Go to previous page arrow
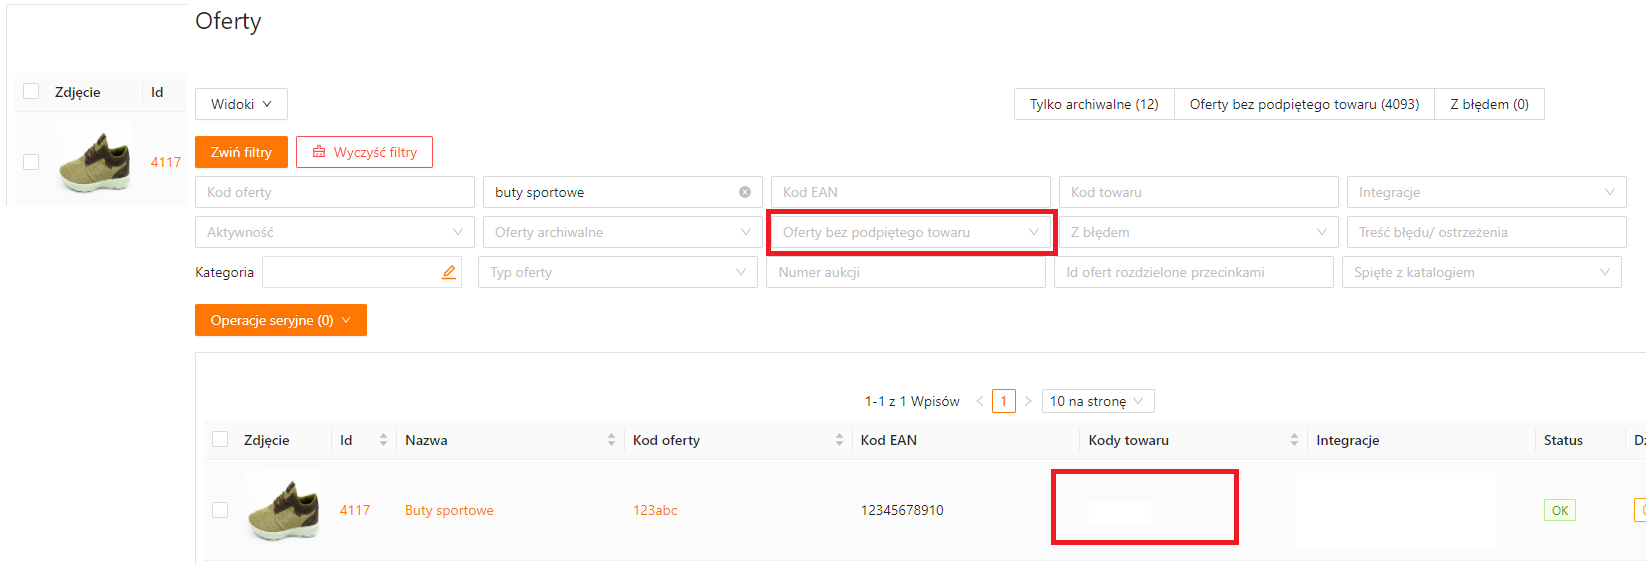This screenshot has width=1646, height=565. 980,401
